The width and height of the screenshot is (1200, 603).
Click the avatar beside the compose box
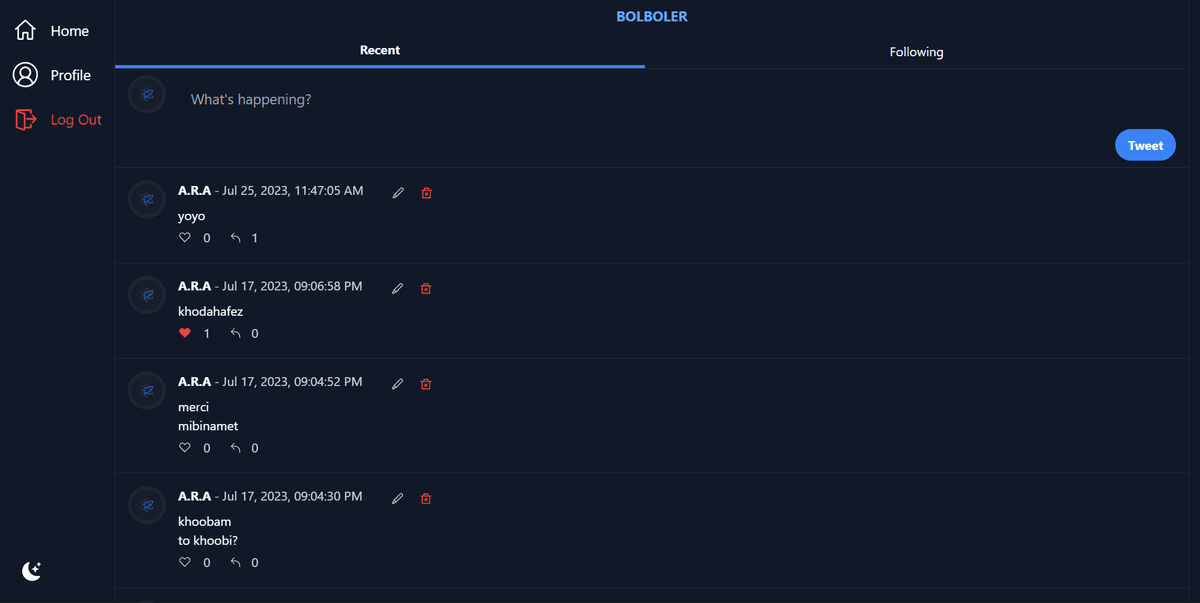(x=147, y=94)
